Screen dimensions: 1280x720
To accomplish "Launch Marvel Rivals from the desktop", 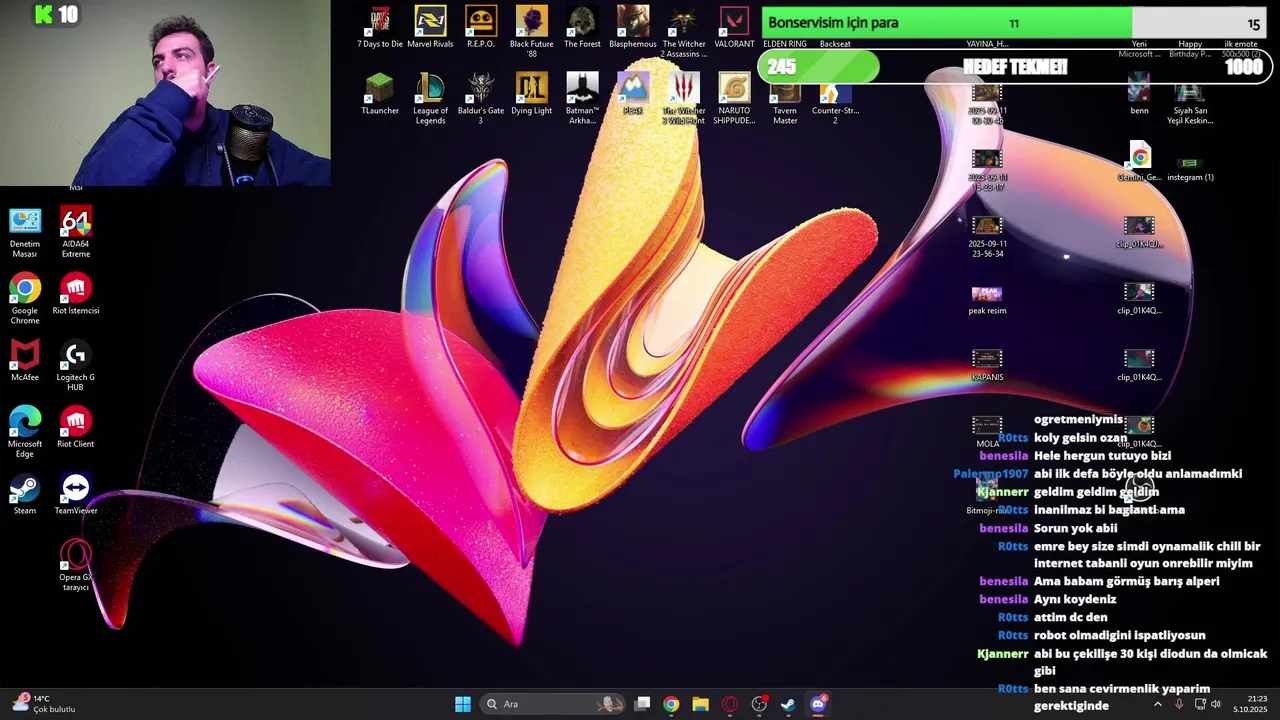I will click(430, 27).
